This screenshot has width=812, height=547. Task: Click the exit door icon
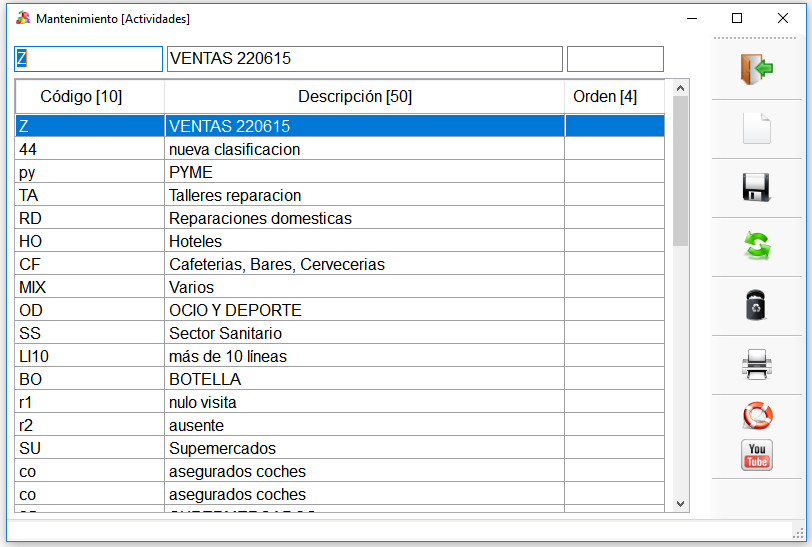pos(757,69)
